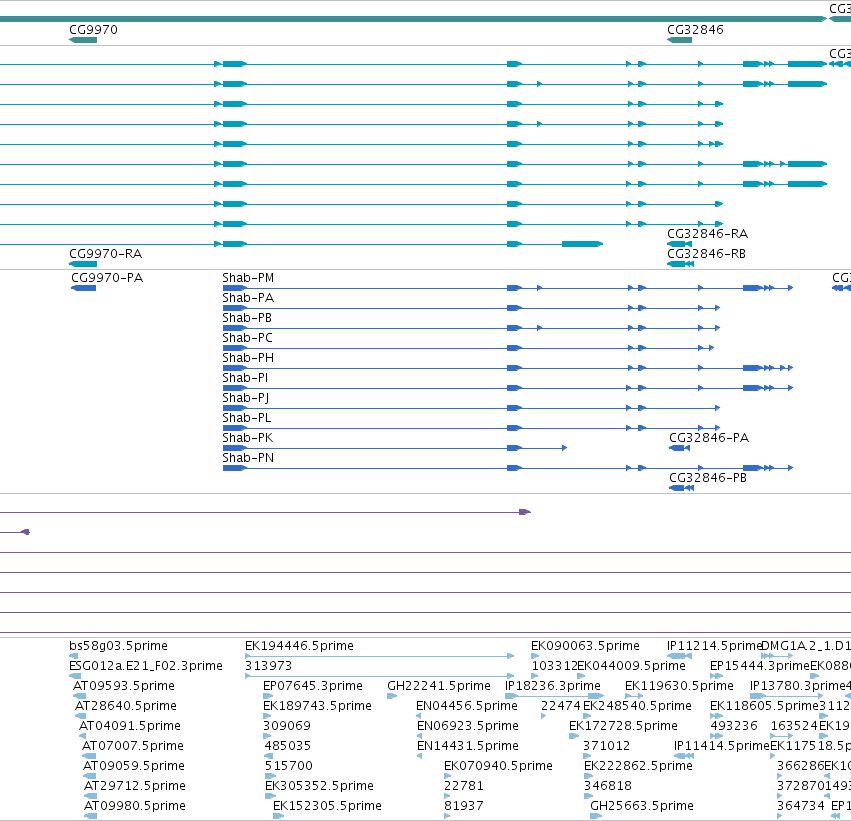Viewport: 851px width, 821px height.
Task: Click the EK305352.5prime EST label
Action: [319, 786]
